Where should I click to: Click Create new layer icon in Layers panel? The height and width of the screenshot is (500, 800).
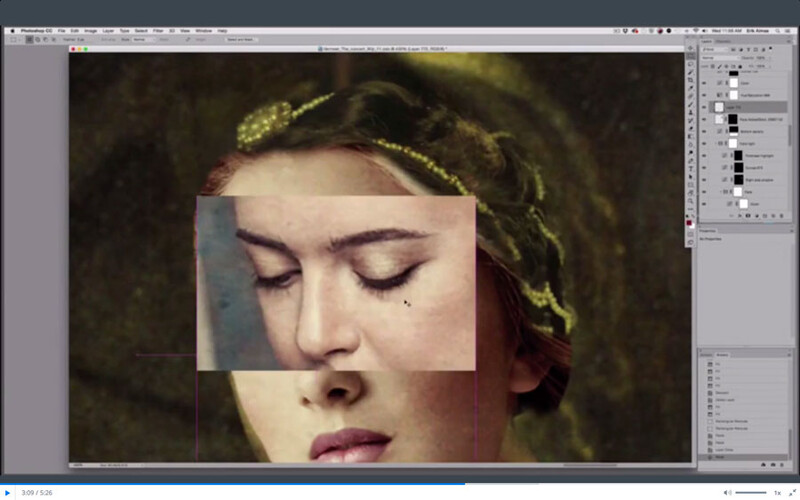773,216
